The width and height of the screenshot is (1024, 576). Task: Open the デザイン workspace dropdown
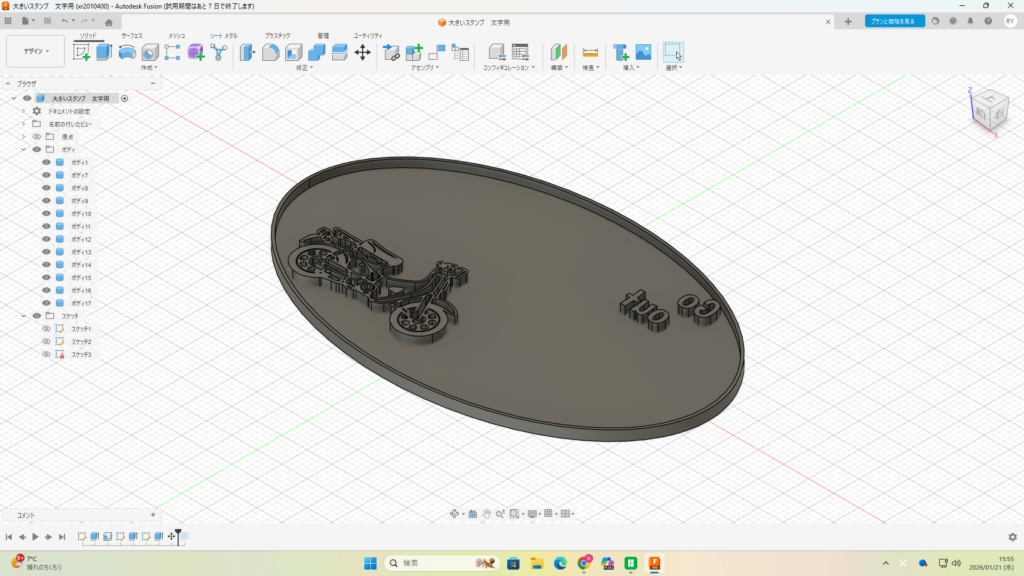tap(35, 51)
